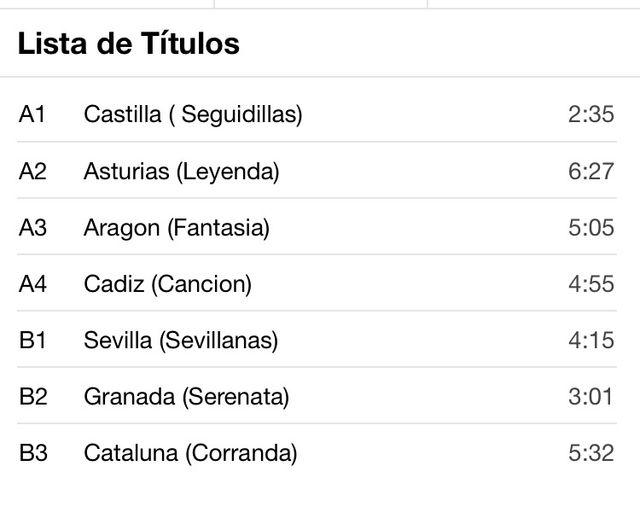Click the 5:32 duration for Cataluna
Image resolution: width=640 pixels, height=513 pixels.
(x=591, y=453)
